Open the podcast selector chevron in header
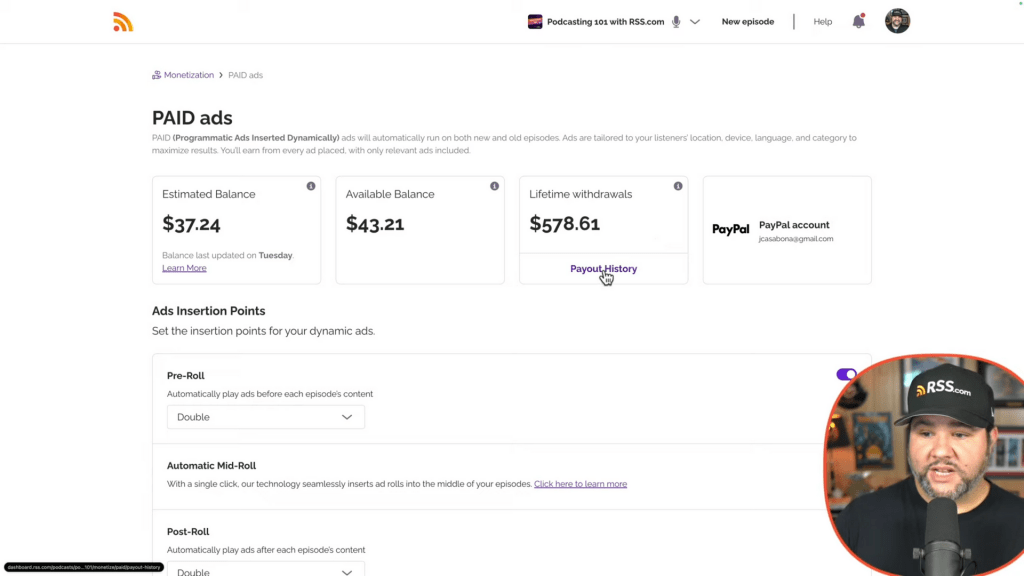This screenshot has width=1024, height=576. pyautogui.click(x=695, y=22)
